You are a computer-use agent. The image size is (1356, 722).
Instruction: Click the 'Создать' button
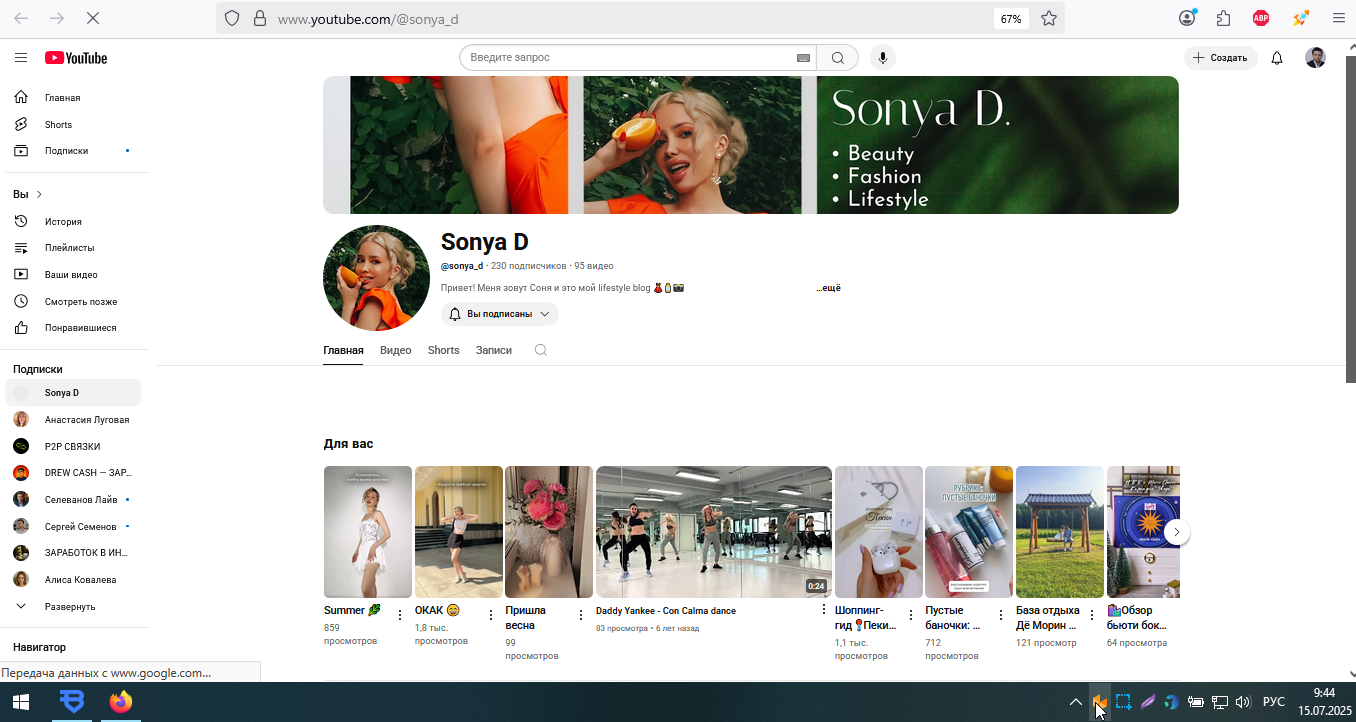click(x=1221, y=58)
